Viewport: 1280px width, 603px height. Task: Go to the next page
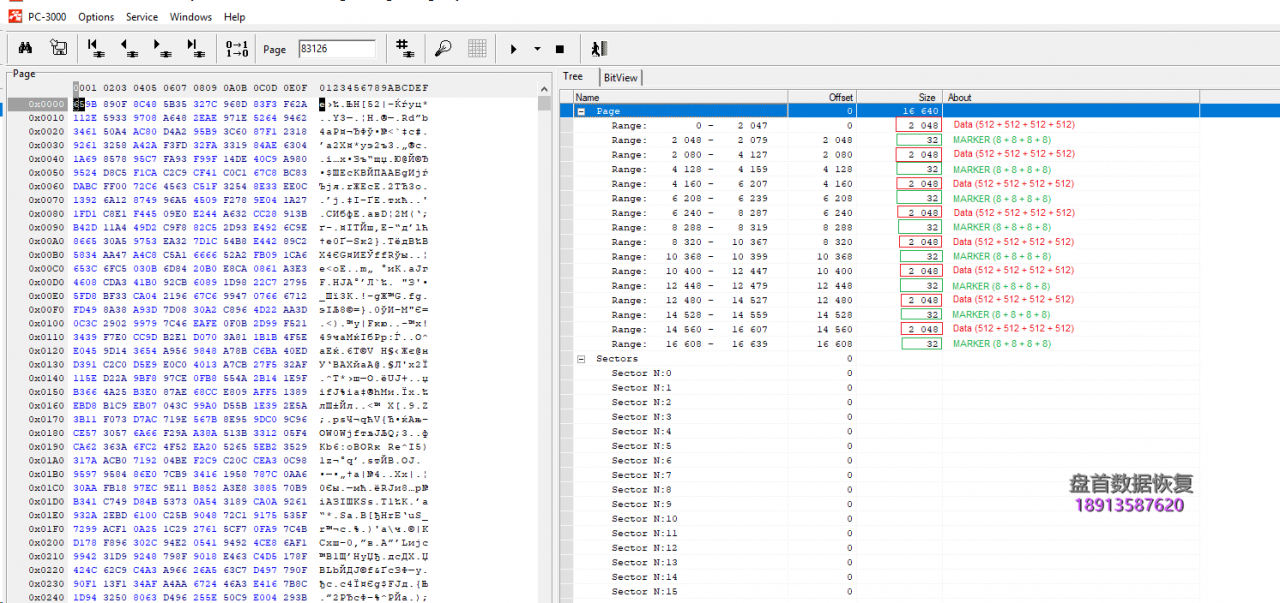point(161,48)
